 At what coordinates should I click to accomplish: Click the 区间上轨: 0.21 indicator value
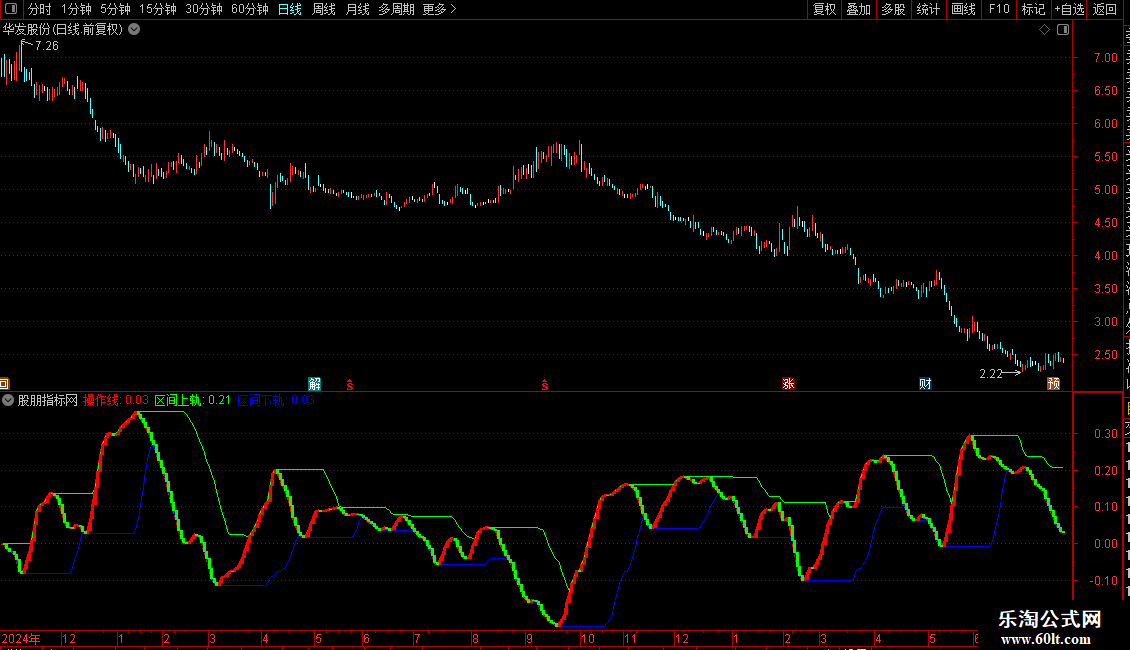point(192,400)
